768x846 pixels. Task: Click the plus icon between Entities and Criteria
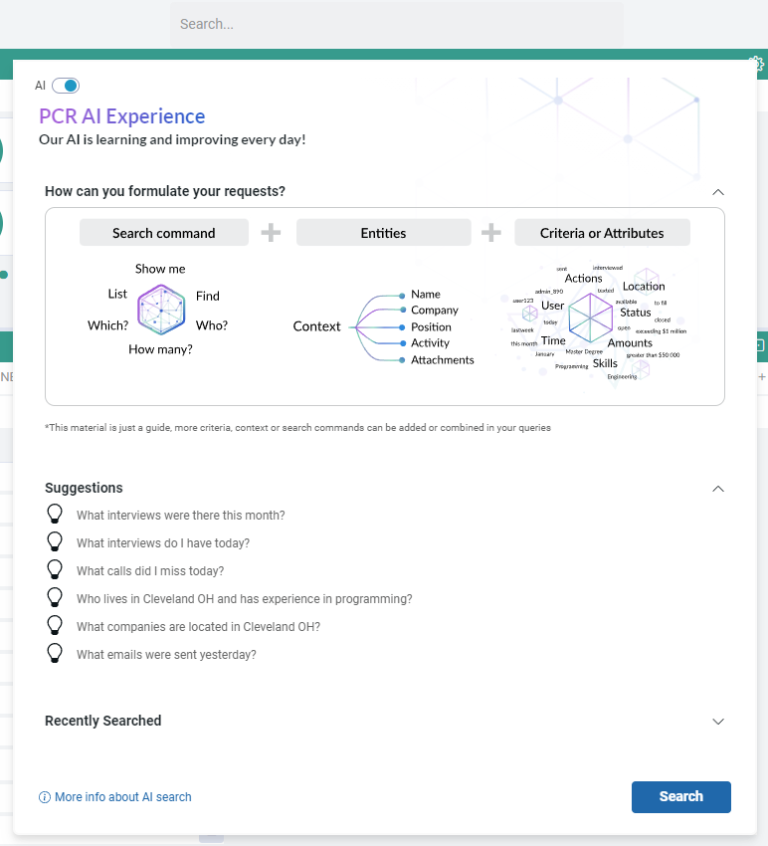tap(491, 232)
